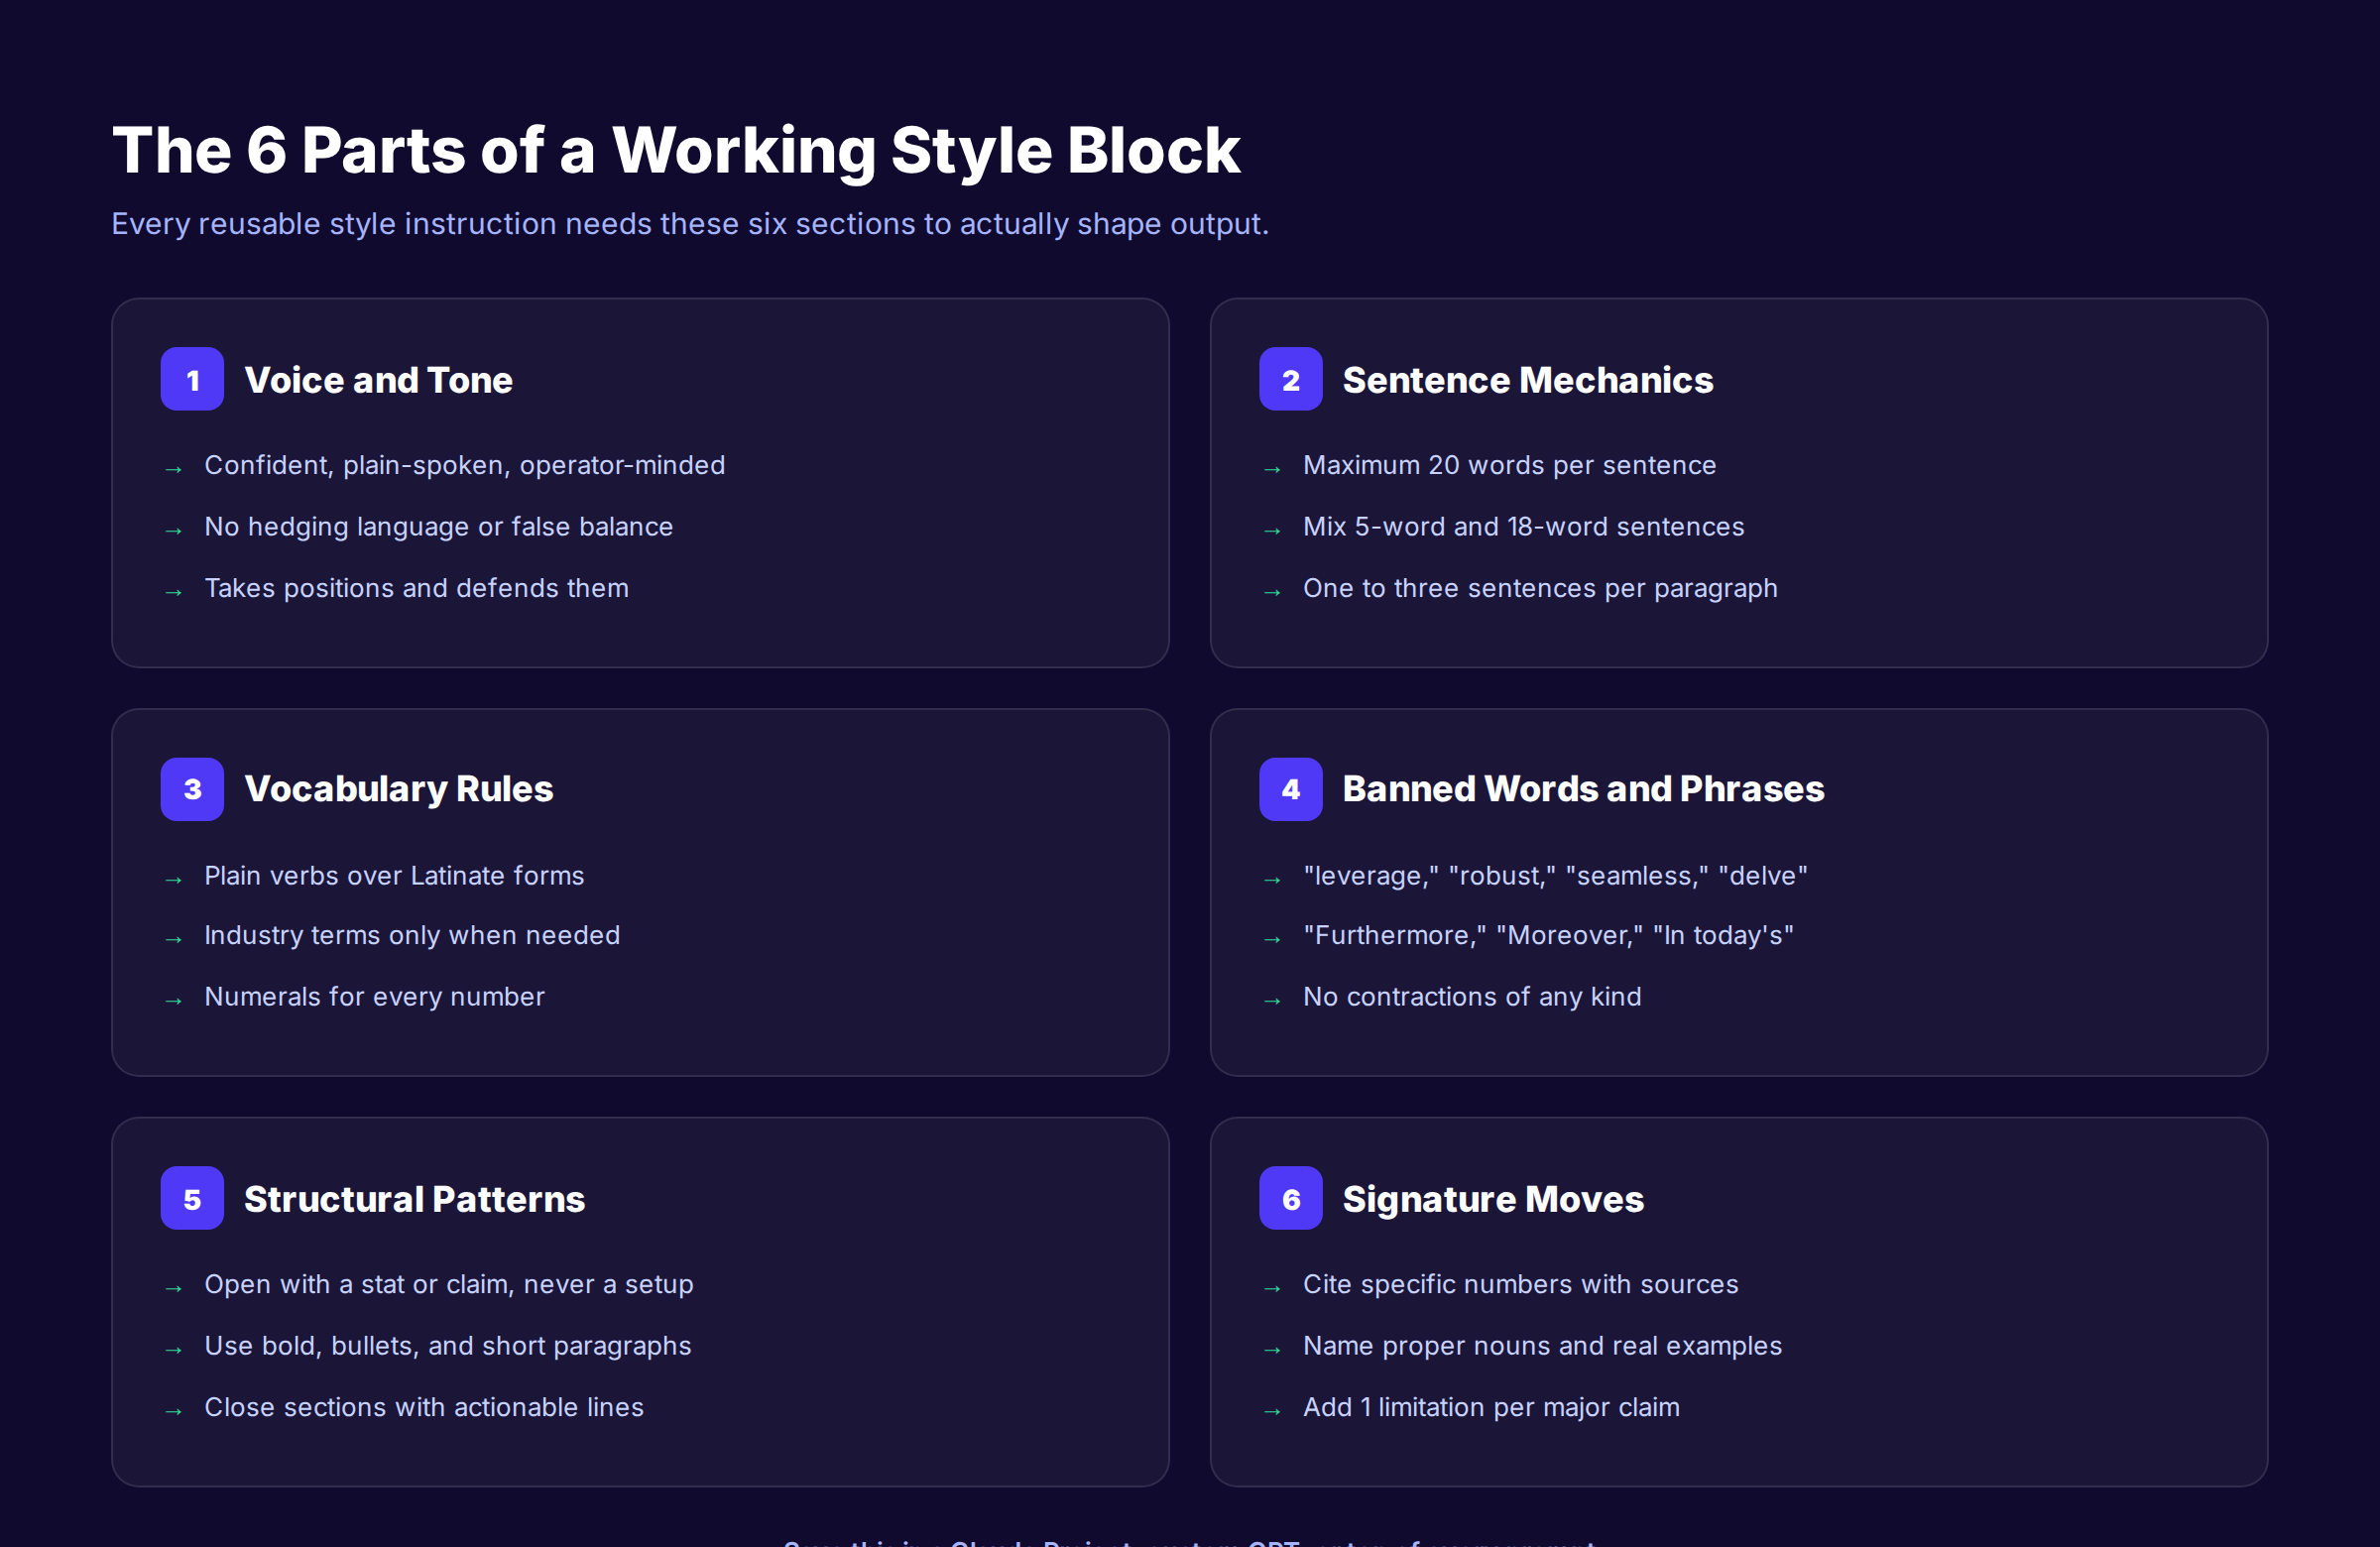Click 'Mix 5-word and 18-word sentences'
2380x1547 pixels.
tap(1523, 527)
